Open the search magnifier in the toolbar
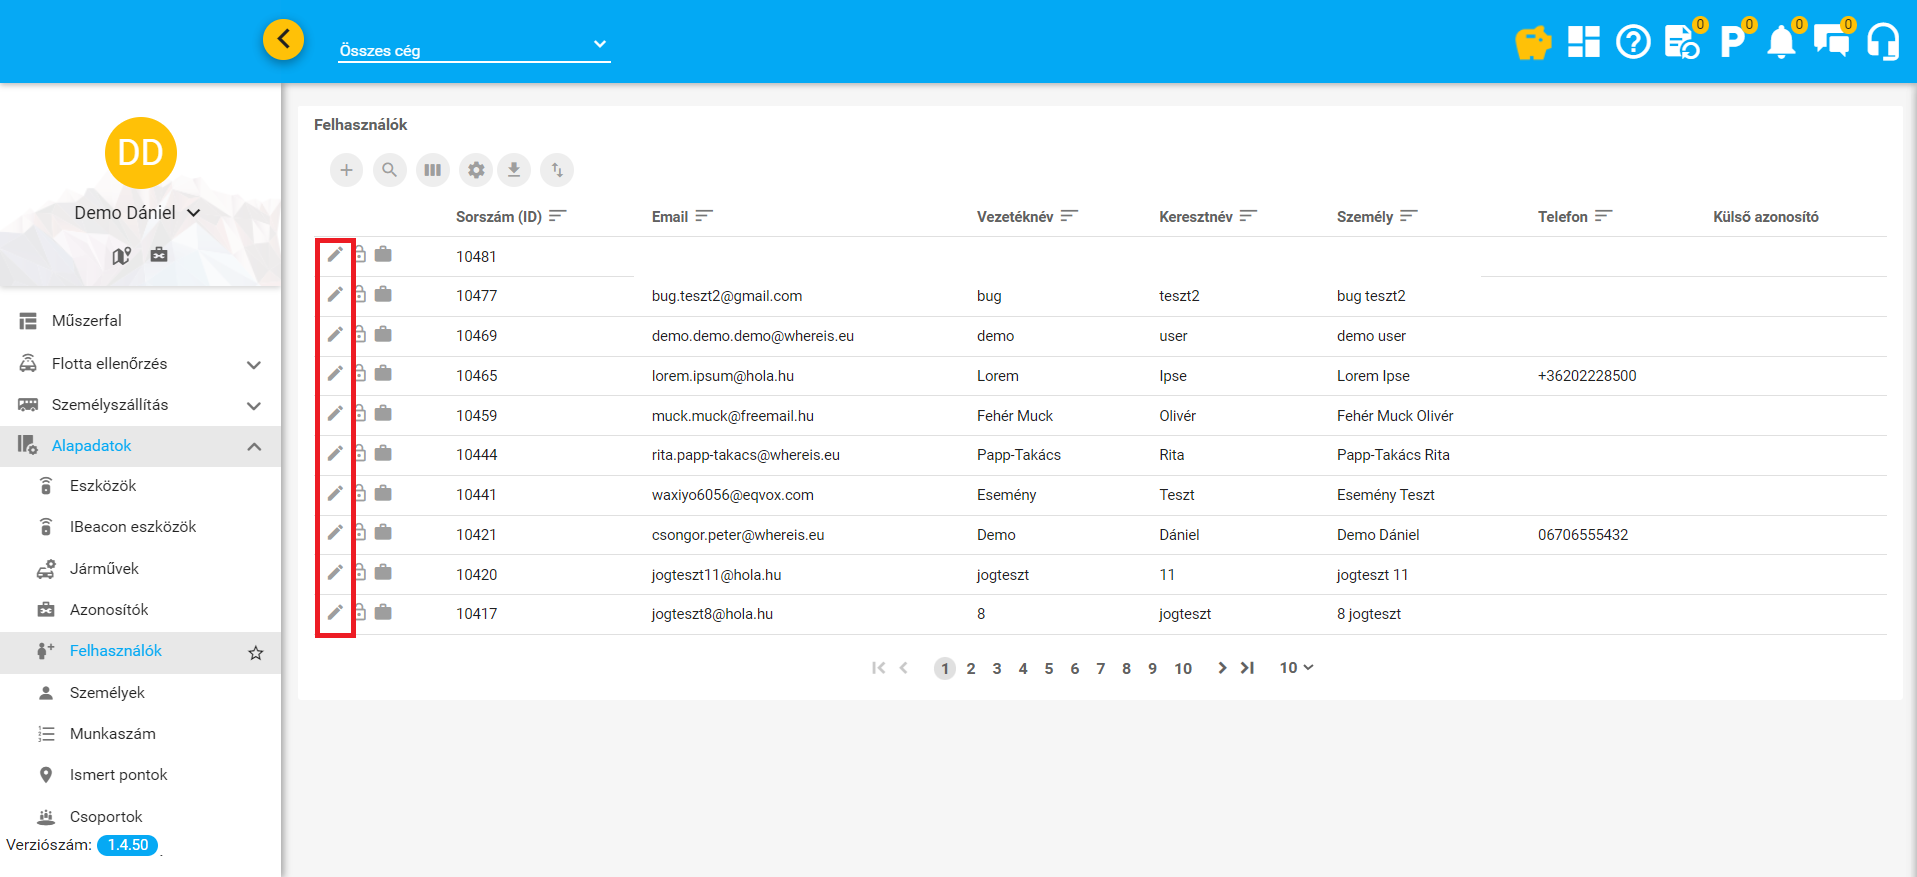This screenshot has height=877, width=1917. (389, 170)
